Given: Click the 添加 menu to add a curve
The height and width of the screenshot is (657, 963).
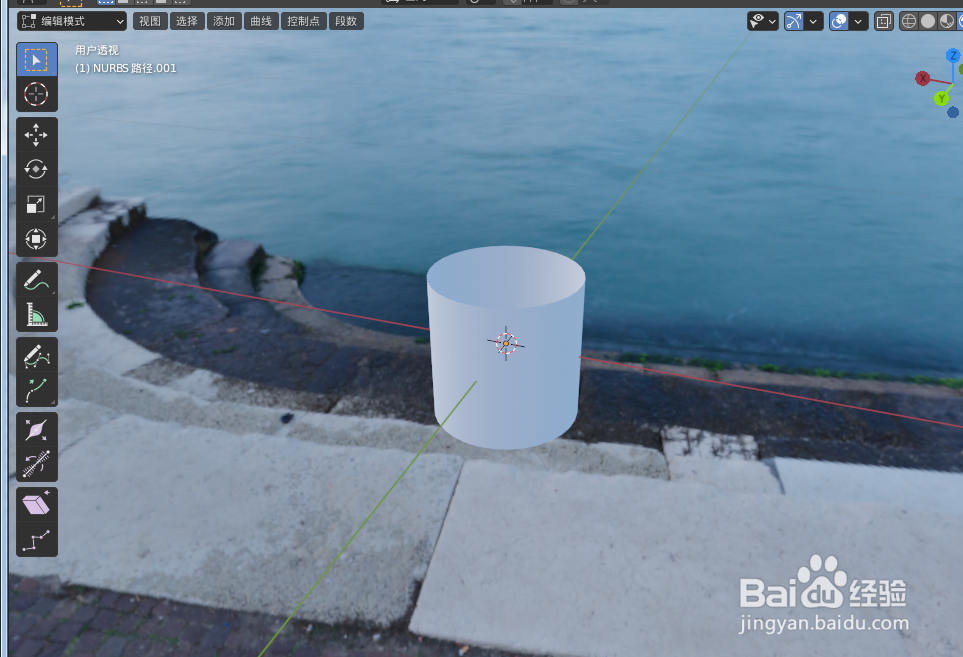Looking at the screenshot, I should (223, 20).
